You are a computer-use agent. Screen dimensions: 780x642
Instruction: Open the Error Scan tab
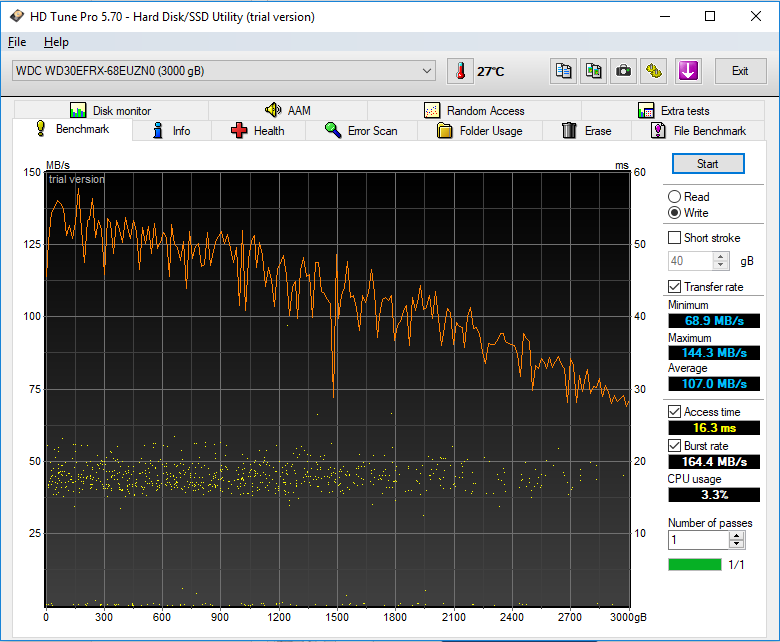(361, 131)
